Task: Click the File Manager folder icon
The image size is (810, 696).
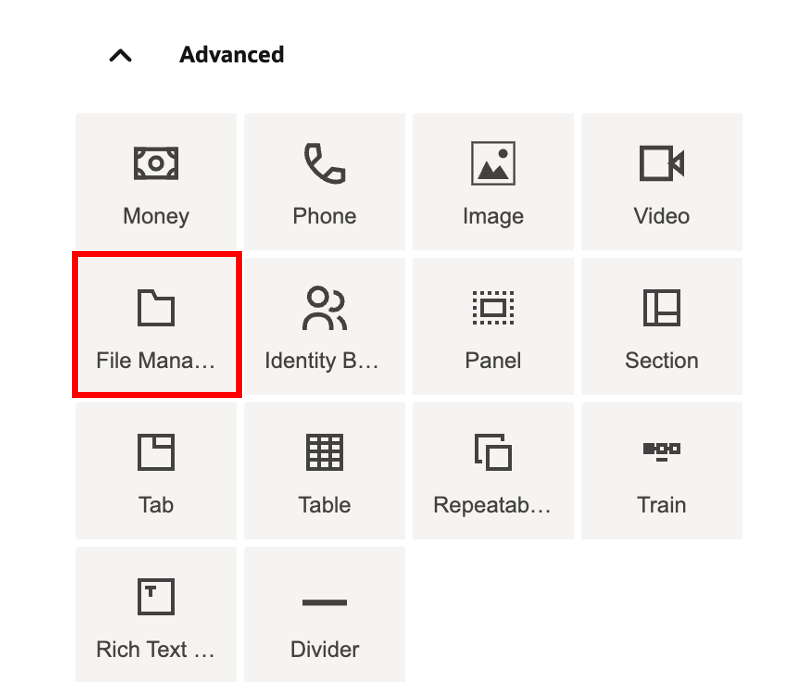Action: pos(156,308)
